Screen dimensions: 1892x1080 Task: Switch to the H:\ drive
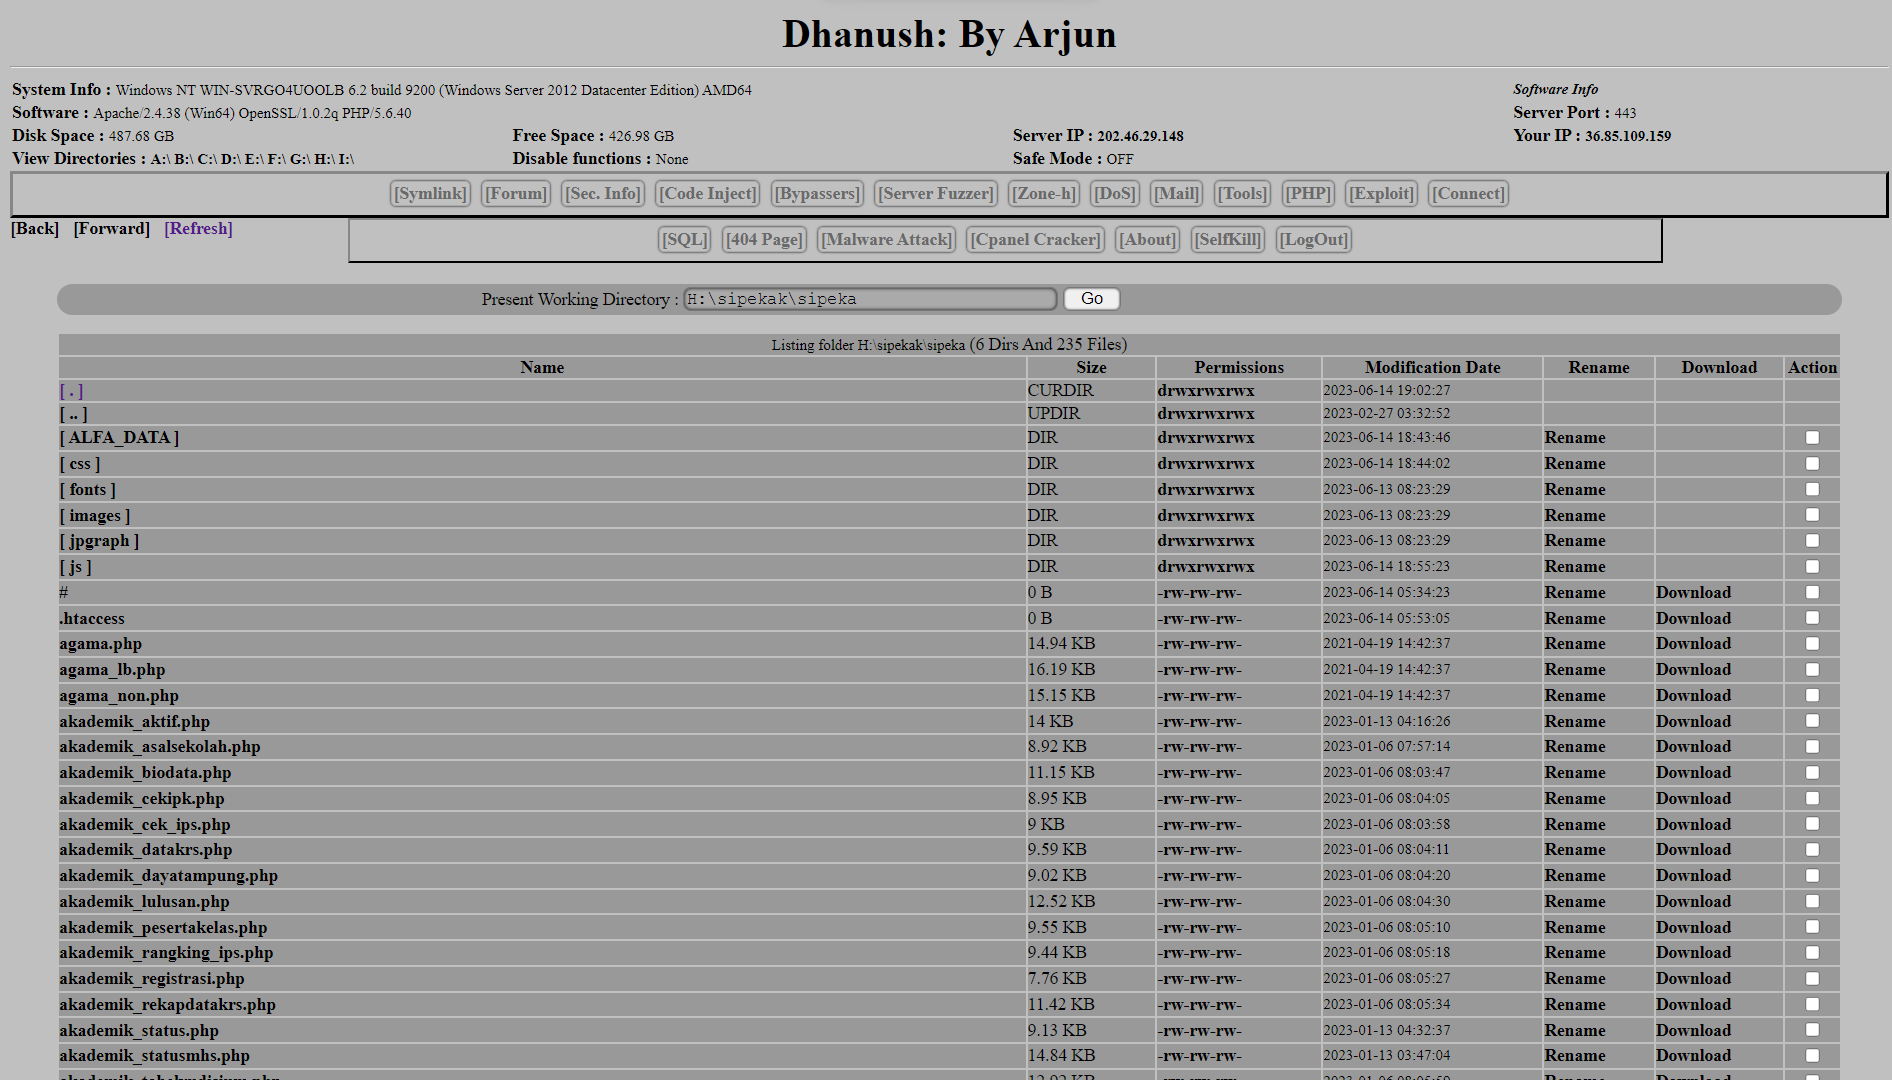323,159
